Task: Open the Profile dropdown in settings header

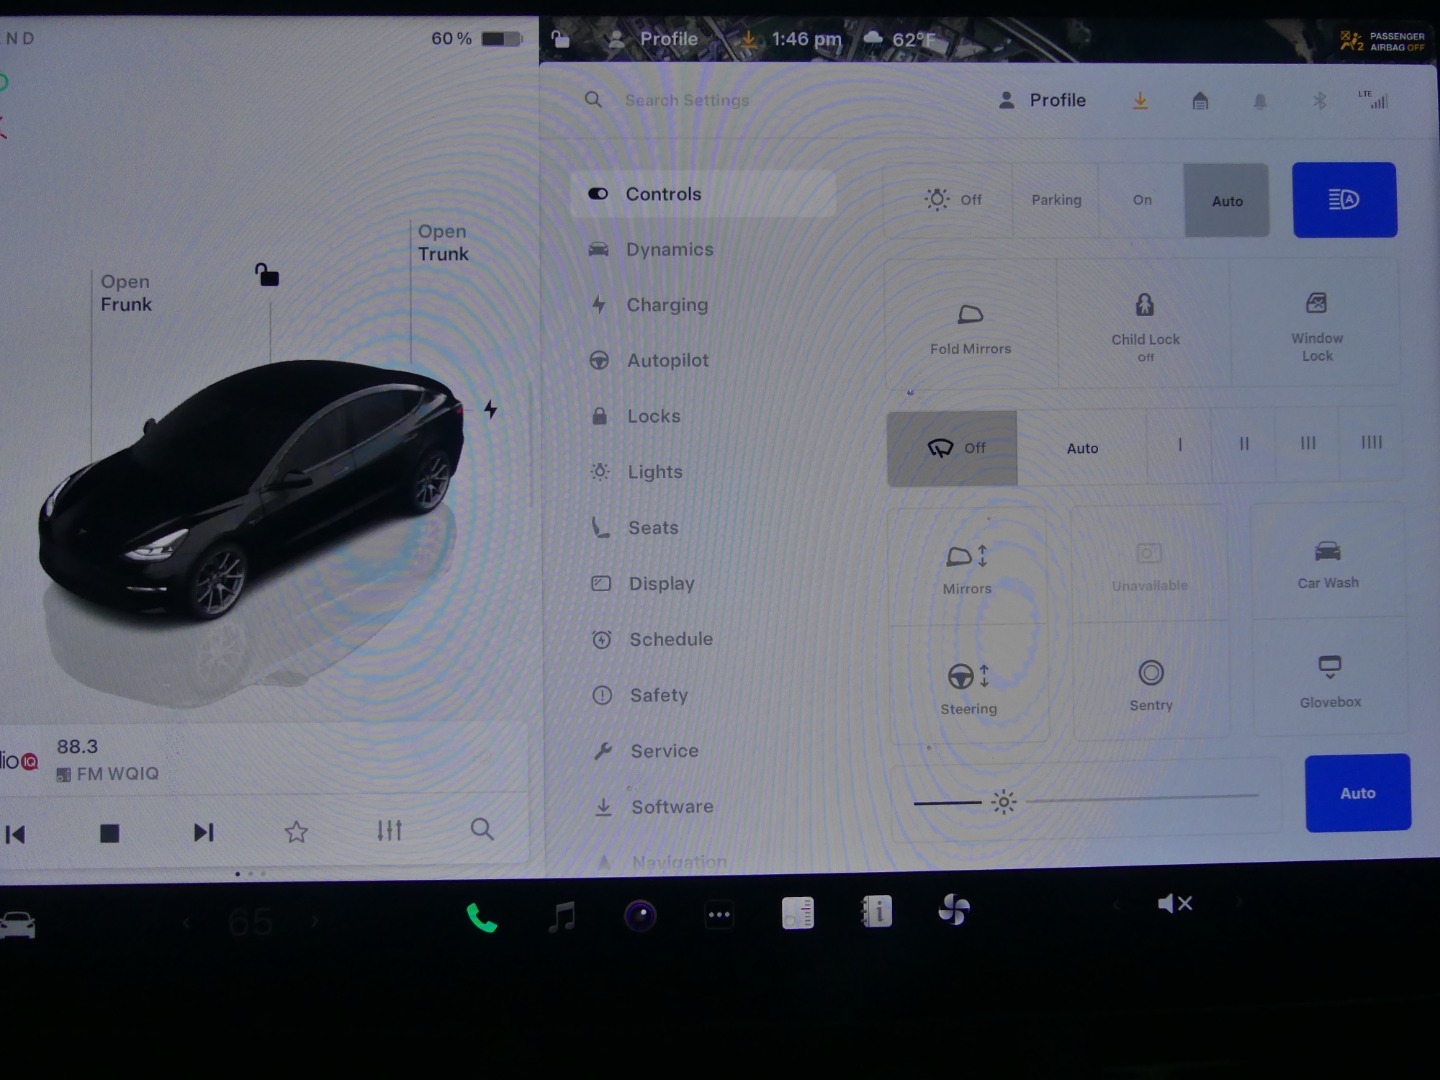Action: 1043,100
